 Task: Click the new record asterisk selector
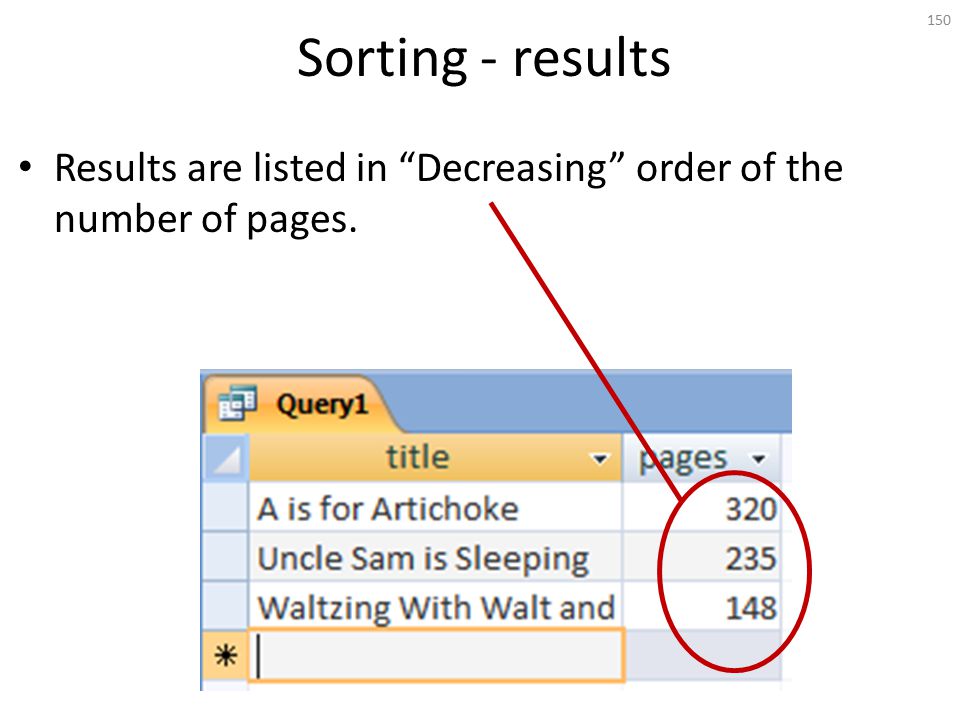(x=225, y=656)
